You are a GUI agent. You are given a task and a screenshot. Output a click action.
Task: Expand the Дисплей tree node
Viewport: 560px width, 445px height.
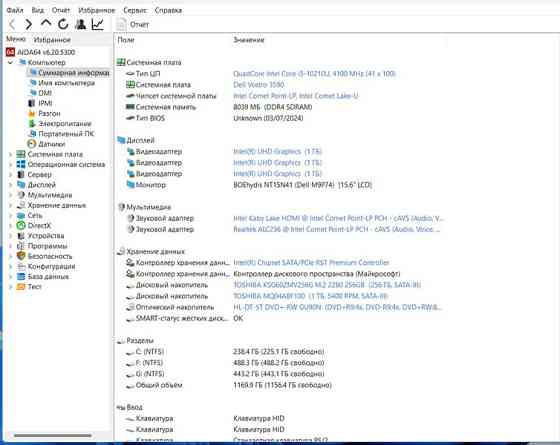tap(10, 185)
